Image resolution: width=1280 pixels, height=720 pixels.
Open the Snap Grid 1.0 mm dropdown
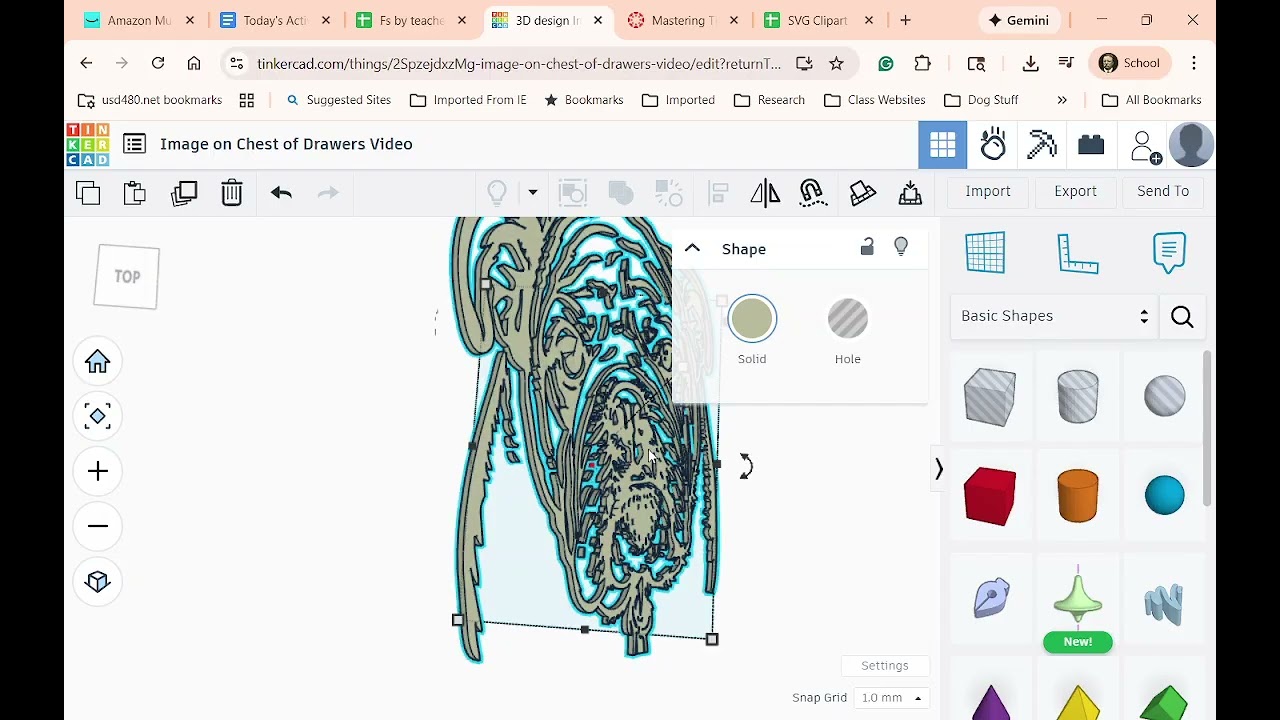pyautogui.click(x=891, y=698)
